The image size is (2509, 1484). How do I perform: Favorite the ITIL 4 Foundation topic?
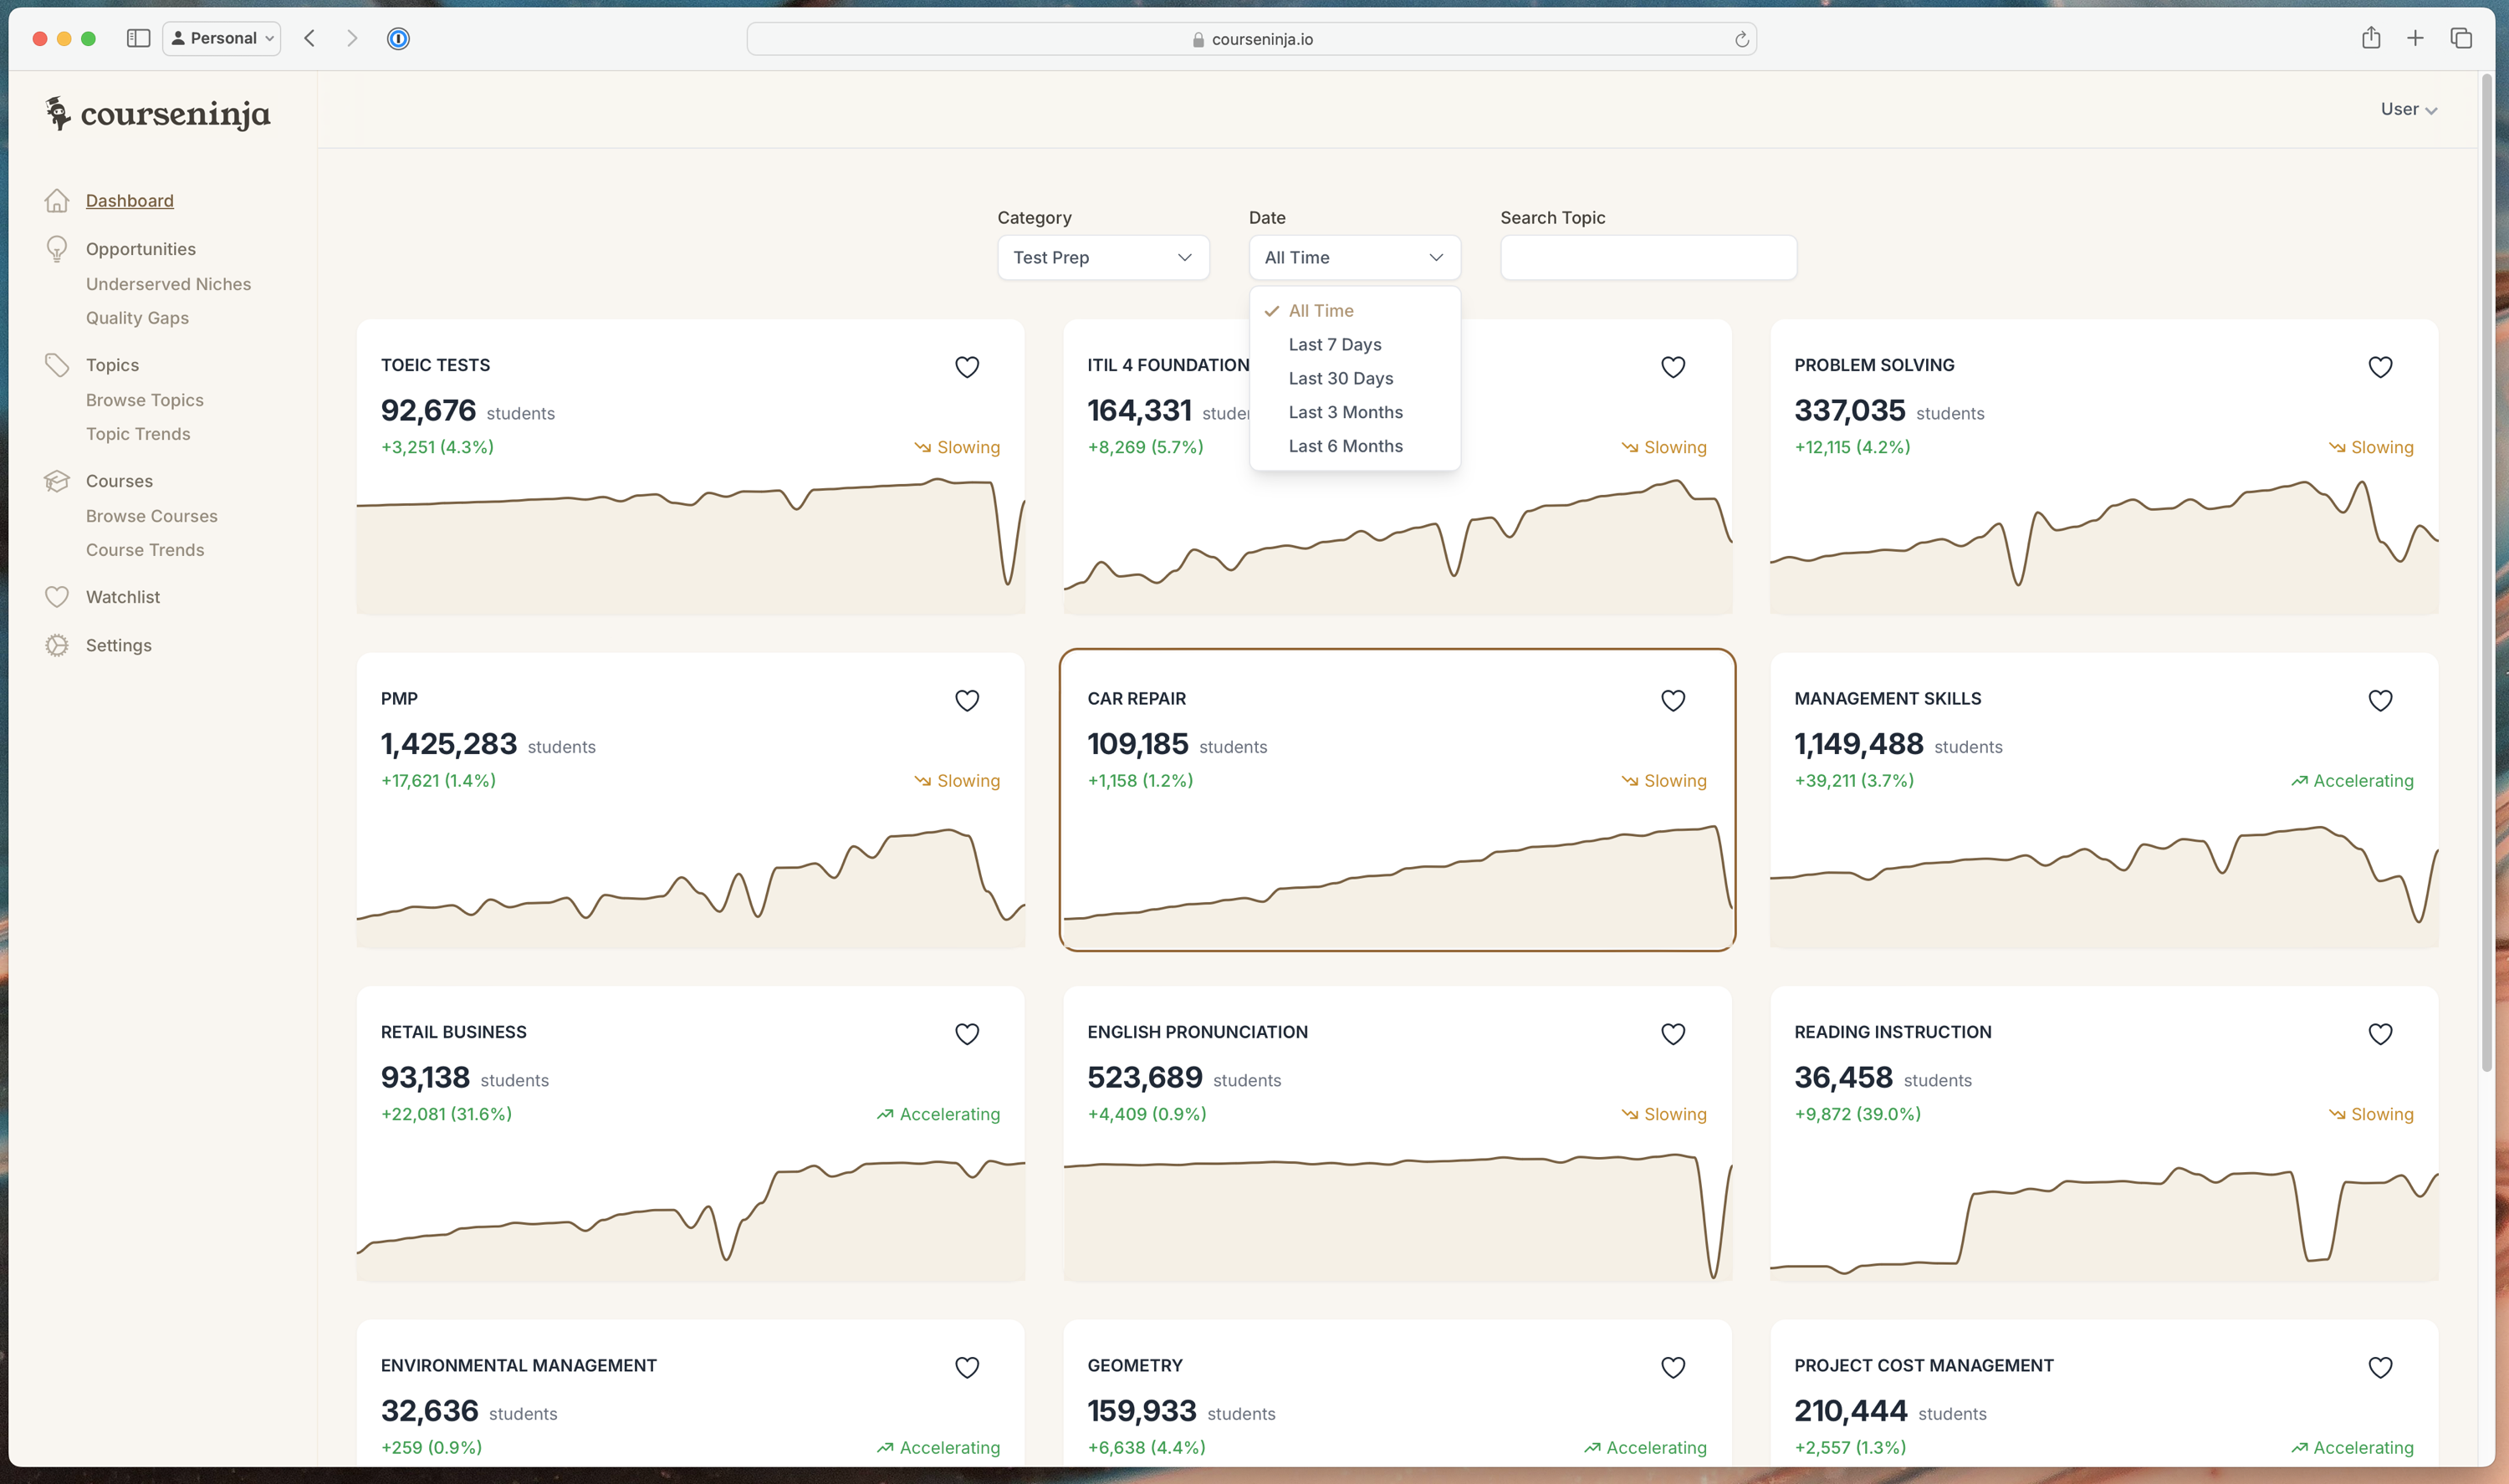[x=1673, y=367]
